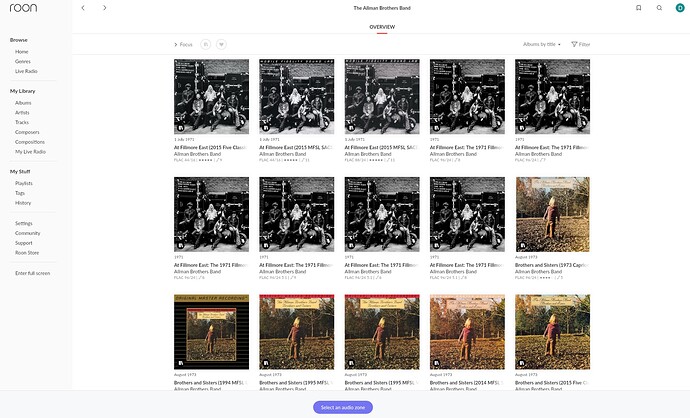The image size is (690, 418).
Task: Open Brothers and Sisters 2014 MFSL cover
Action: point(467,332)
